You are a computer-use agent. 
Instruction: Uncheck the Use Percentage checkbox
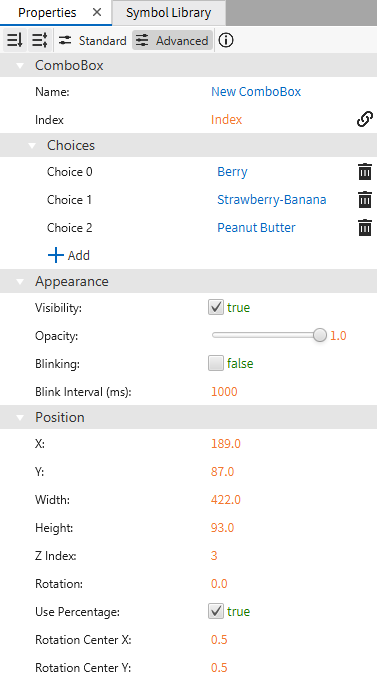click(x=216, y=612)
